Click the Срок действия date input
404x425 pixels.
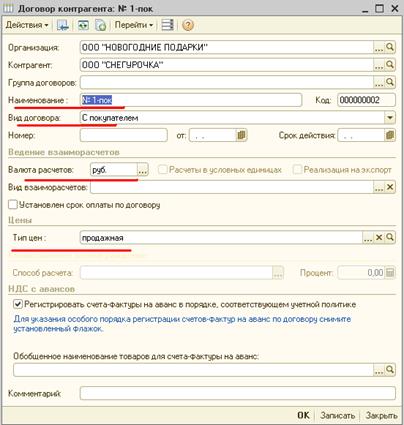coord(361,135)
